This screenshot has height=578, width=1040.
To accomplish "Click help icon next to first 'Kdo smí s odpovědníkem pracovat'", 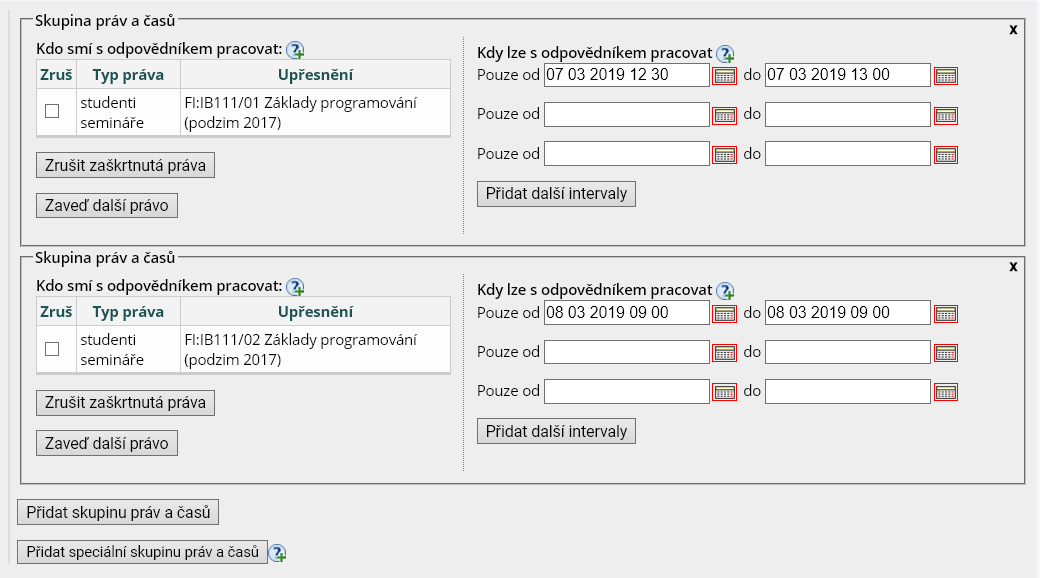I will [x=295, y=50].
